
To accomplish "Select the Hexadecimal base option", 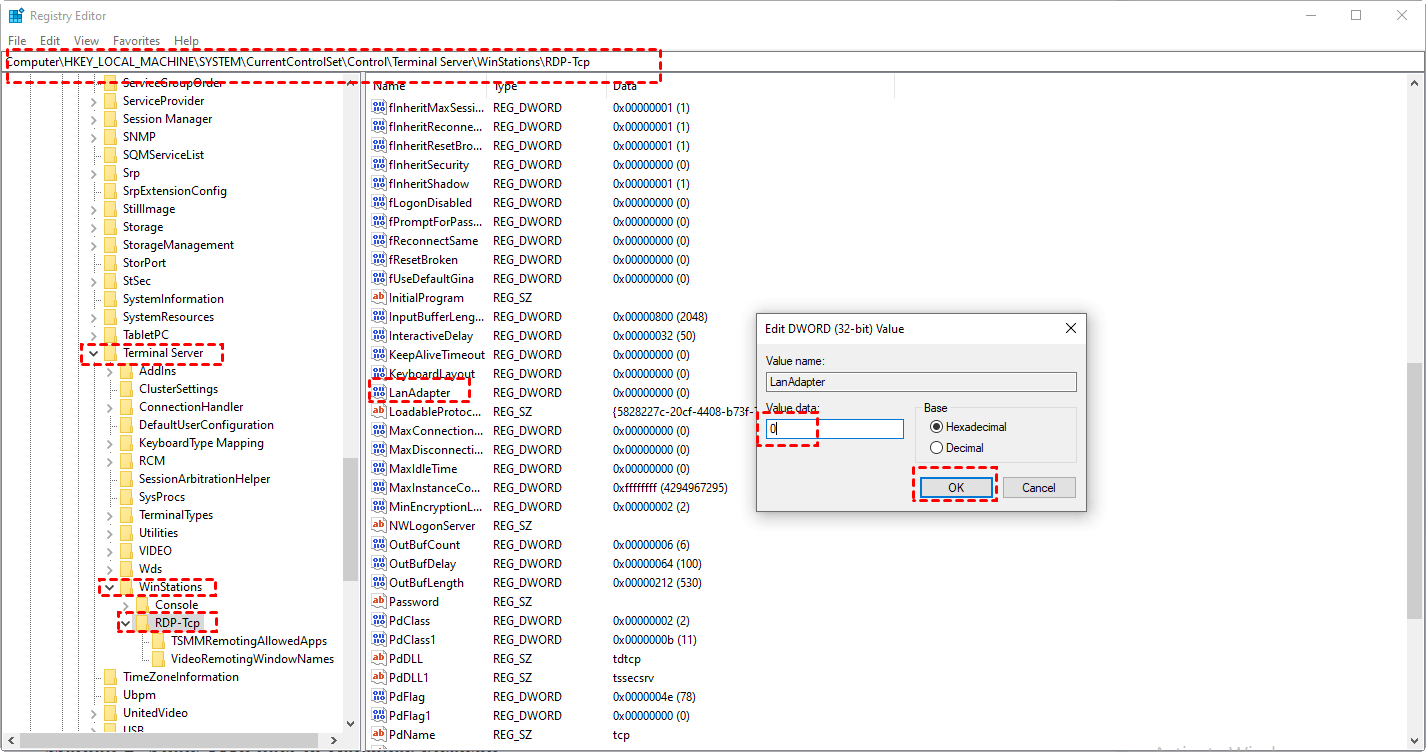I will (937, 427).
